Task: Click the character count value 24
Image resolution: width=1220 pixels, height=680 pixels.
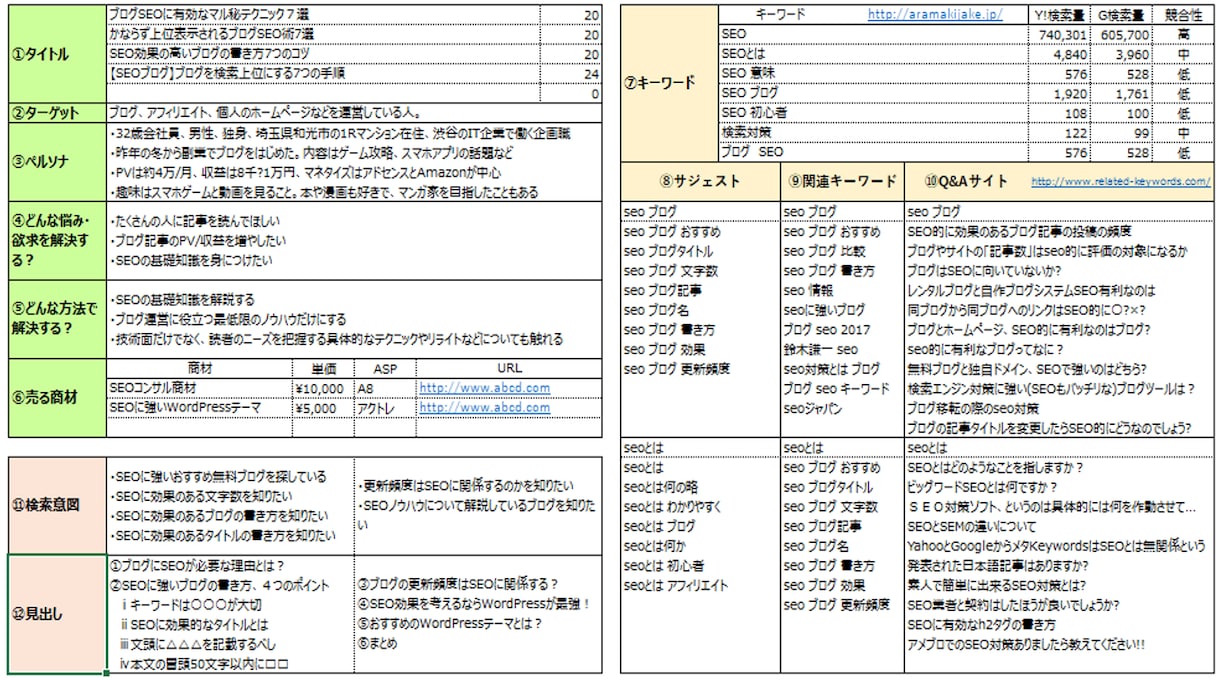Action: tap(591, 74)
